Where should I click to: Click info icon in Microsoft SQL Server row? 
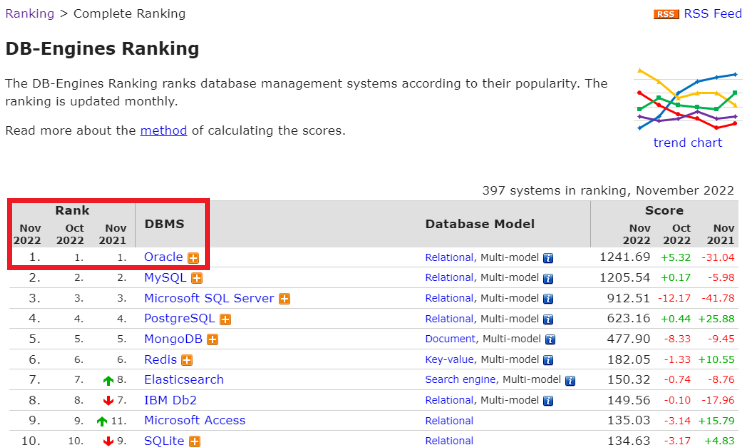548,299
